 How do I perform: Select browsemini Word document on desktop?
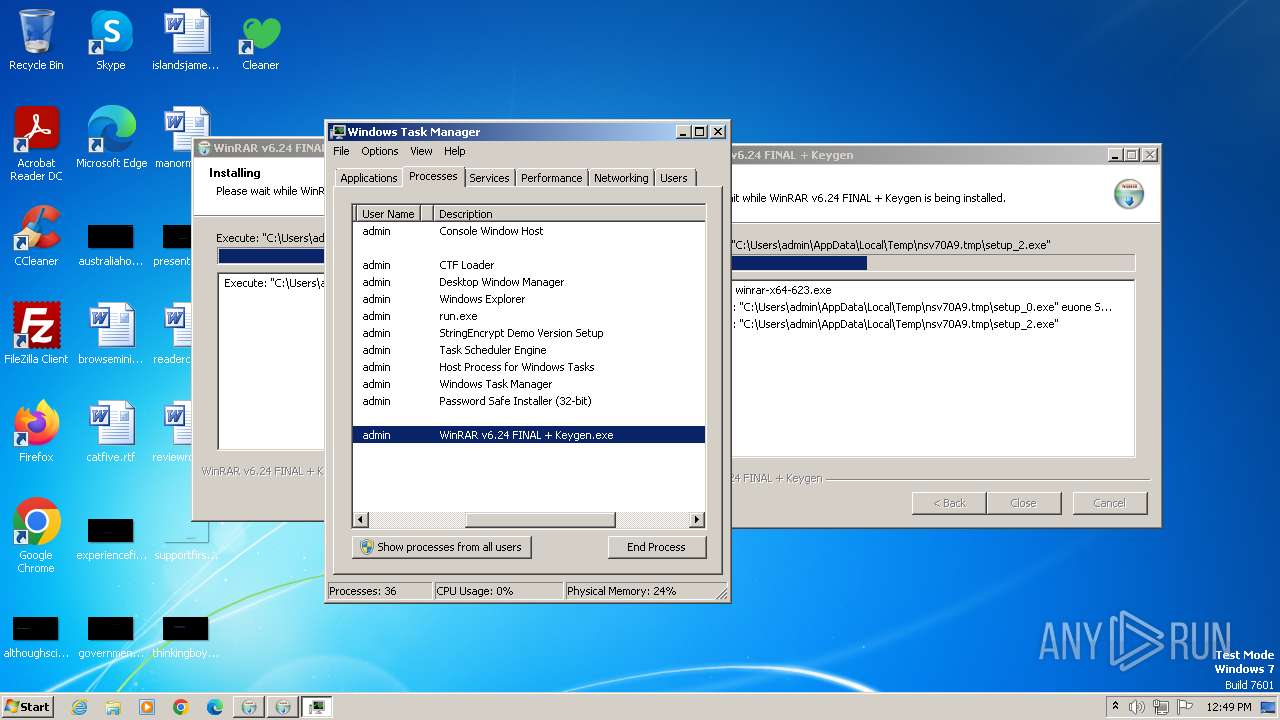pos(111,334)
